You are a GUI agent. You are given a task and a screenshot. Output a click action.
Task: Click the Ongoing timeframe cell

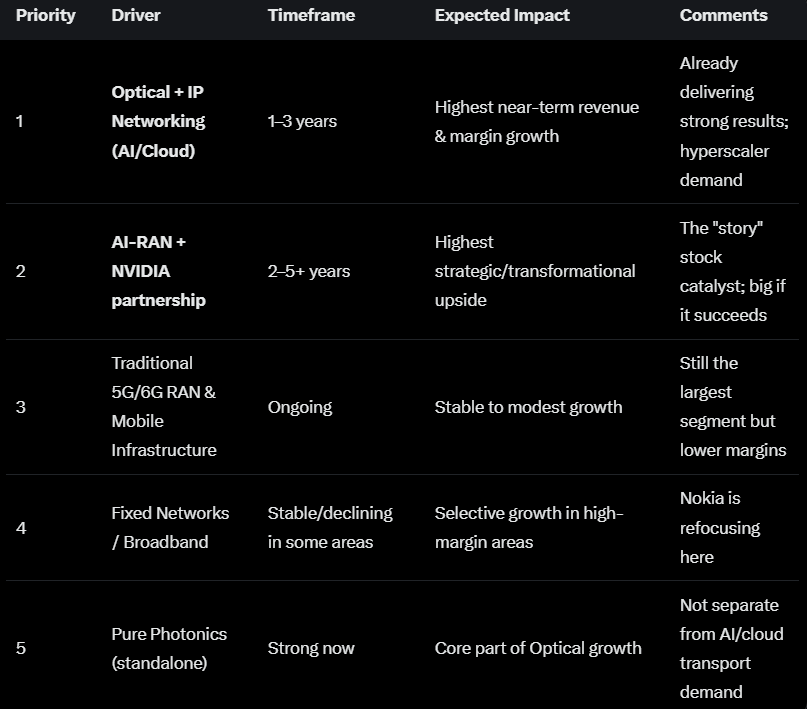300,407
